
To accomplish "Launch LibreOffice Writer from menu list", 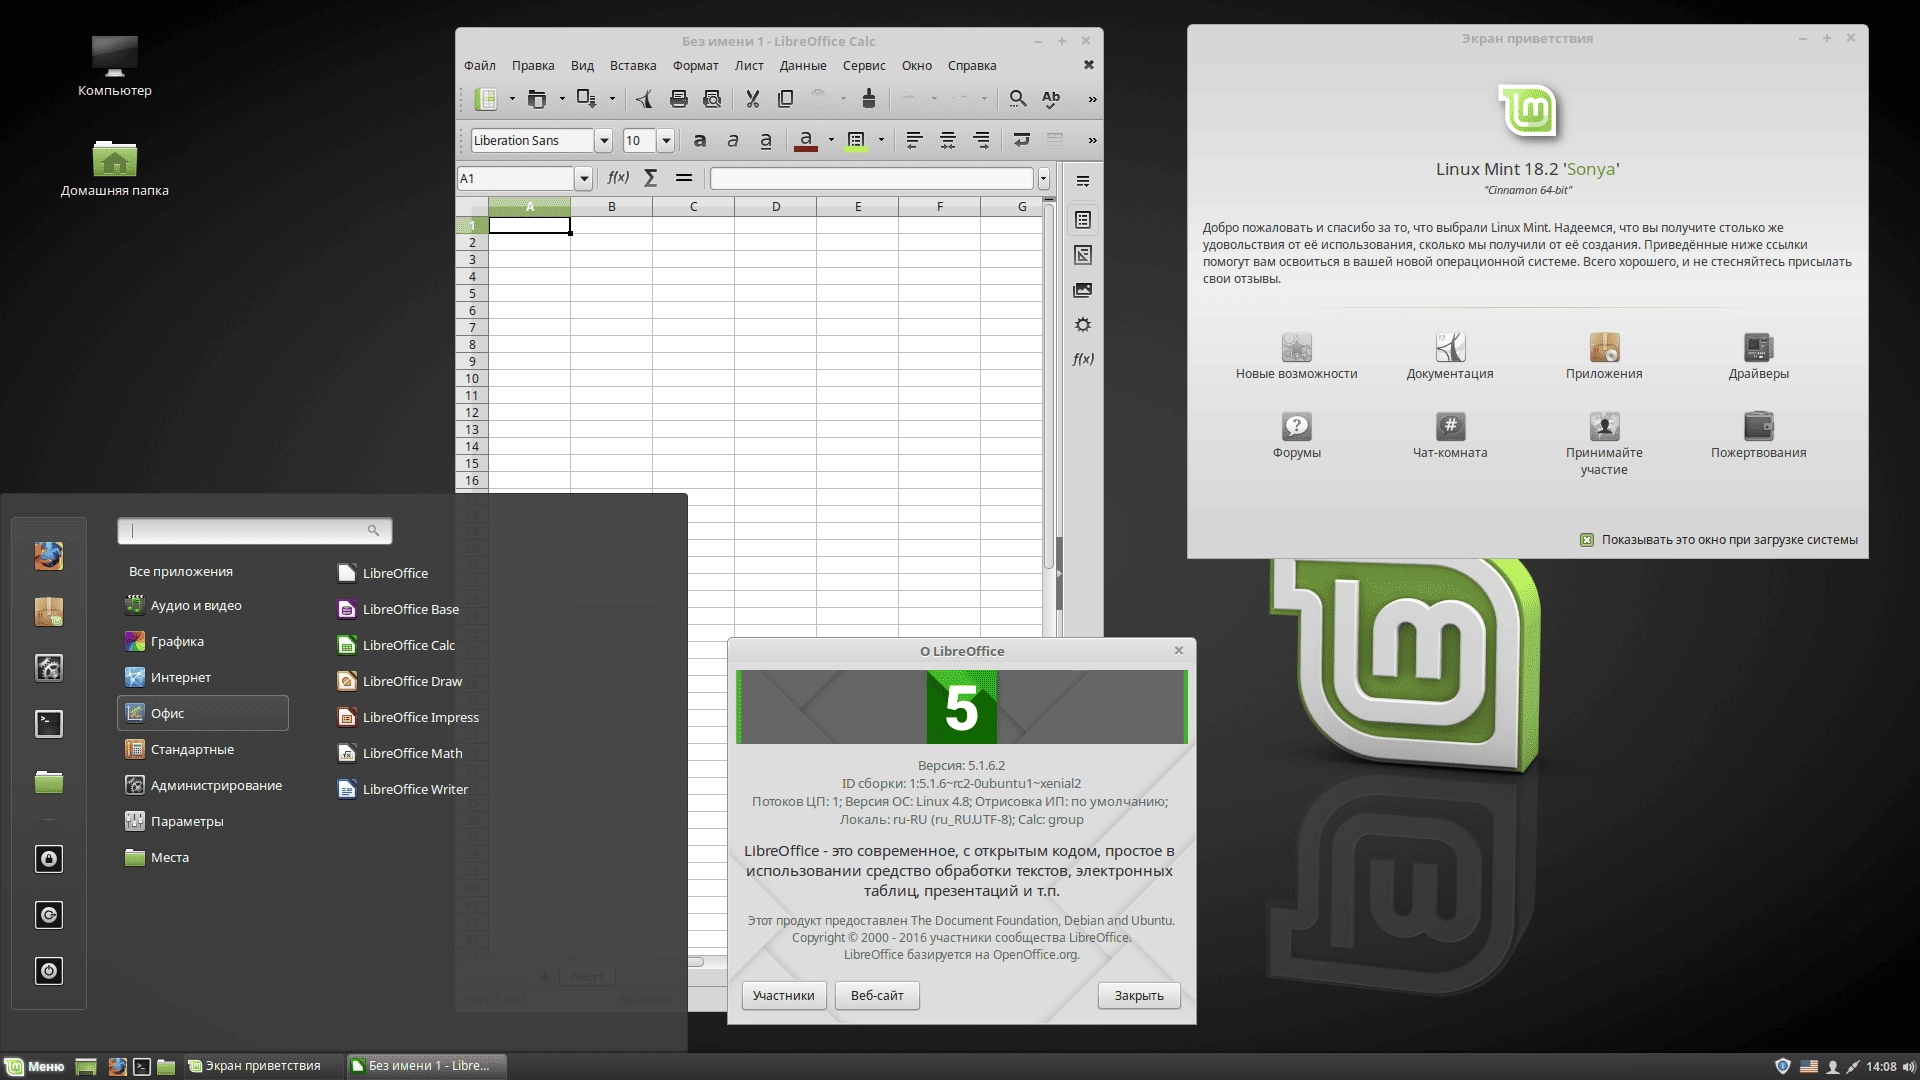I will click(403, 789).
